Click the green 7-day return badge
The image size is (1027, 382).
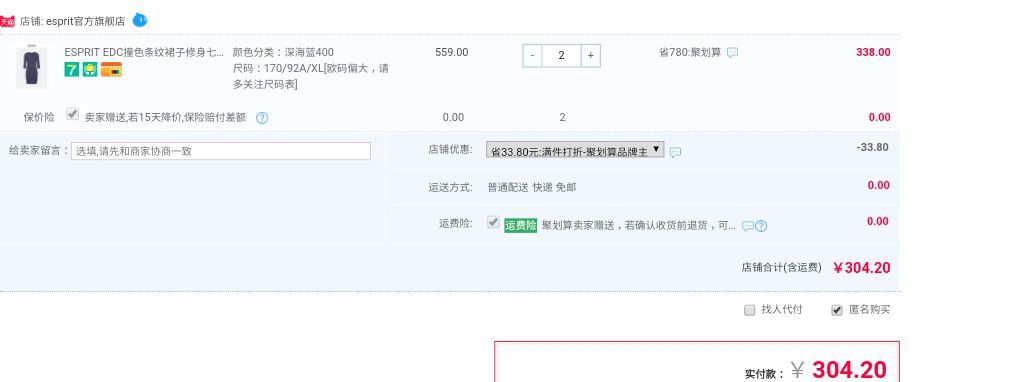(71, 69)
